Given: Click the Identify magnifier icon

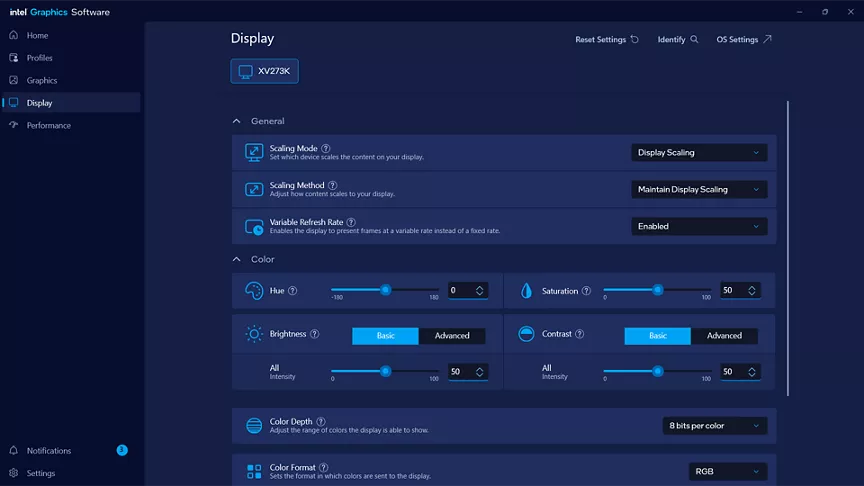Looking at the screenshot, I should coord(695,40).
